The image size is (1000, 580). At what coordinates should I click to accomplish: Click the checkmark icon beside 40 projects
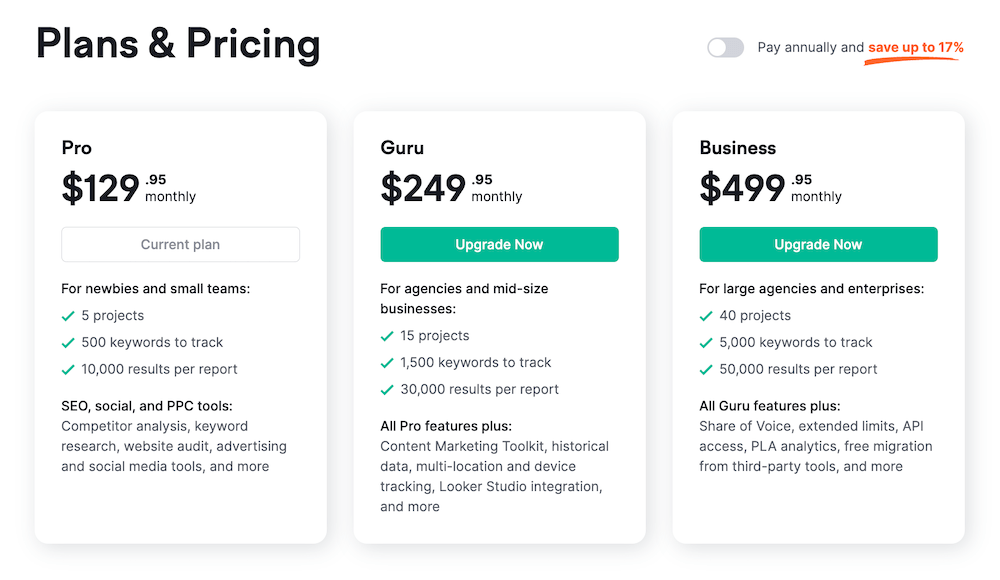[706, 316]
